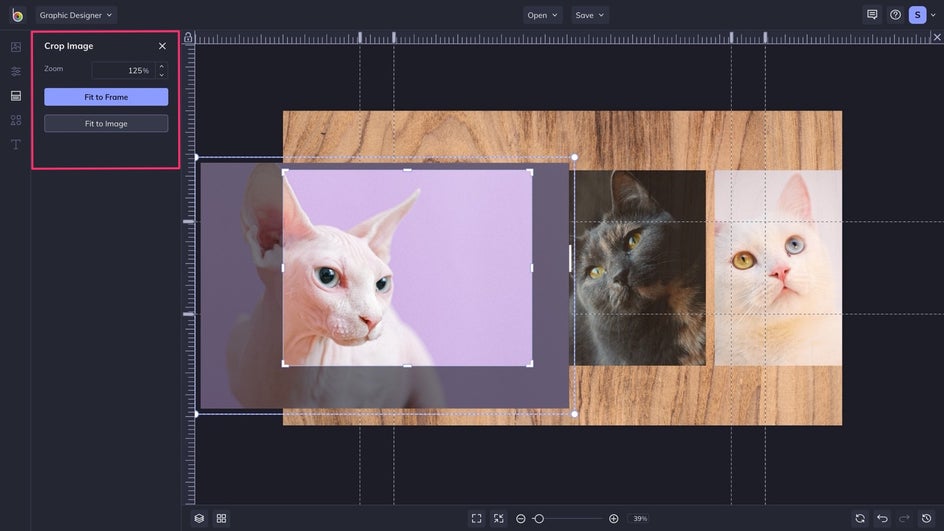Click the BeFunky logo icon
Screen dimensions: 944x531
(17, 15)
